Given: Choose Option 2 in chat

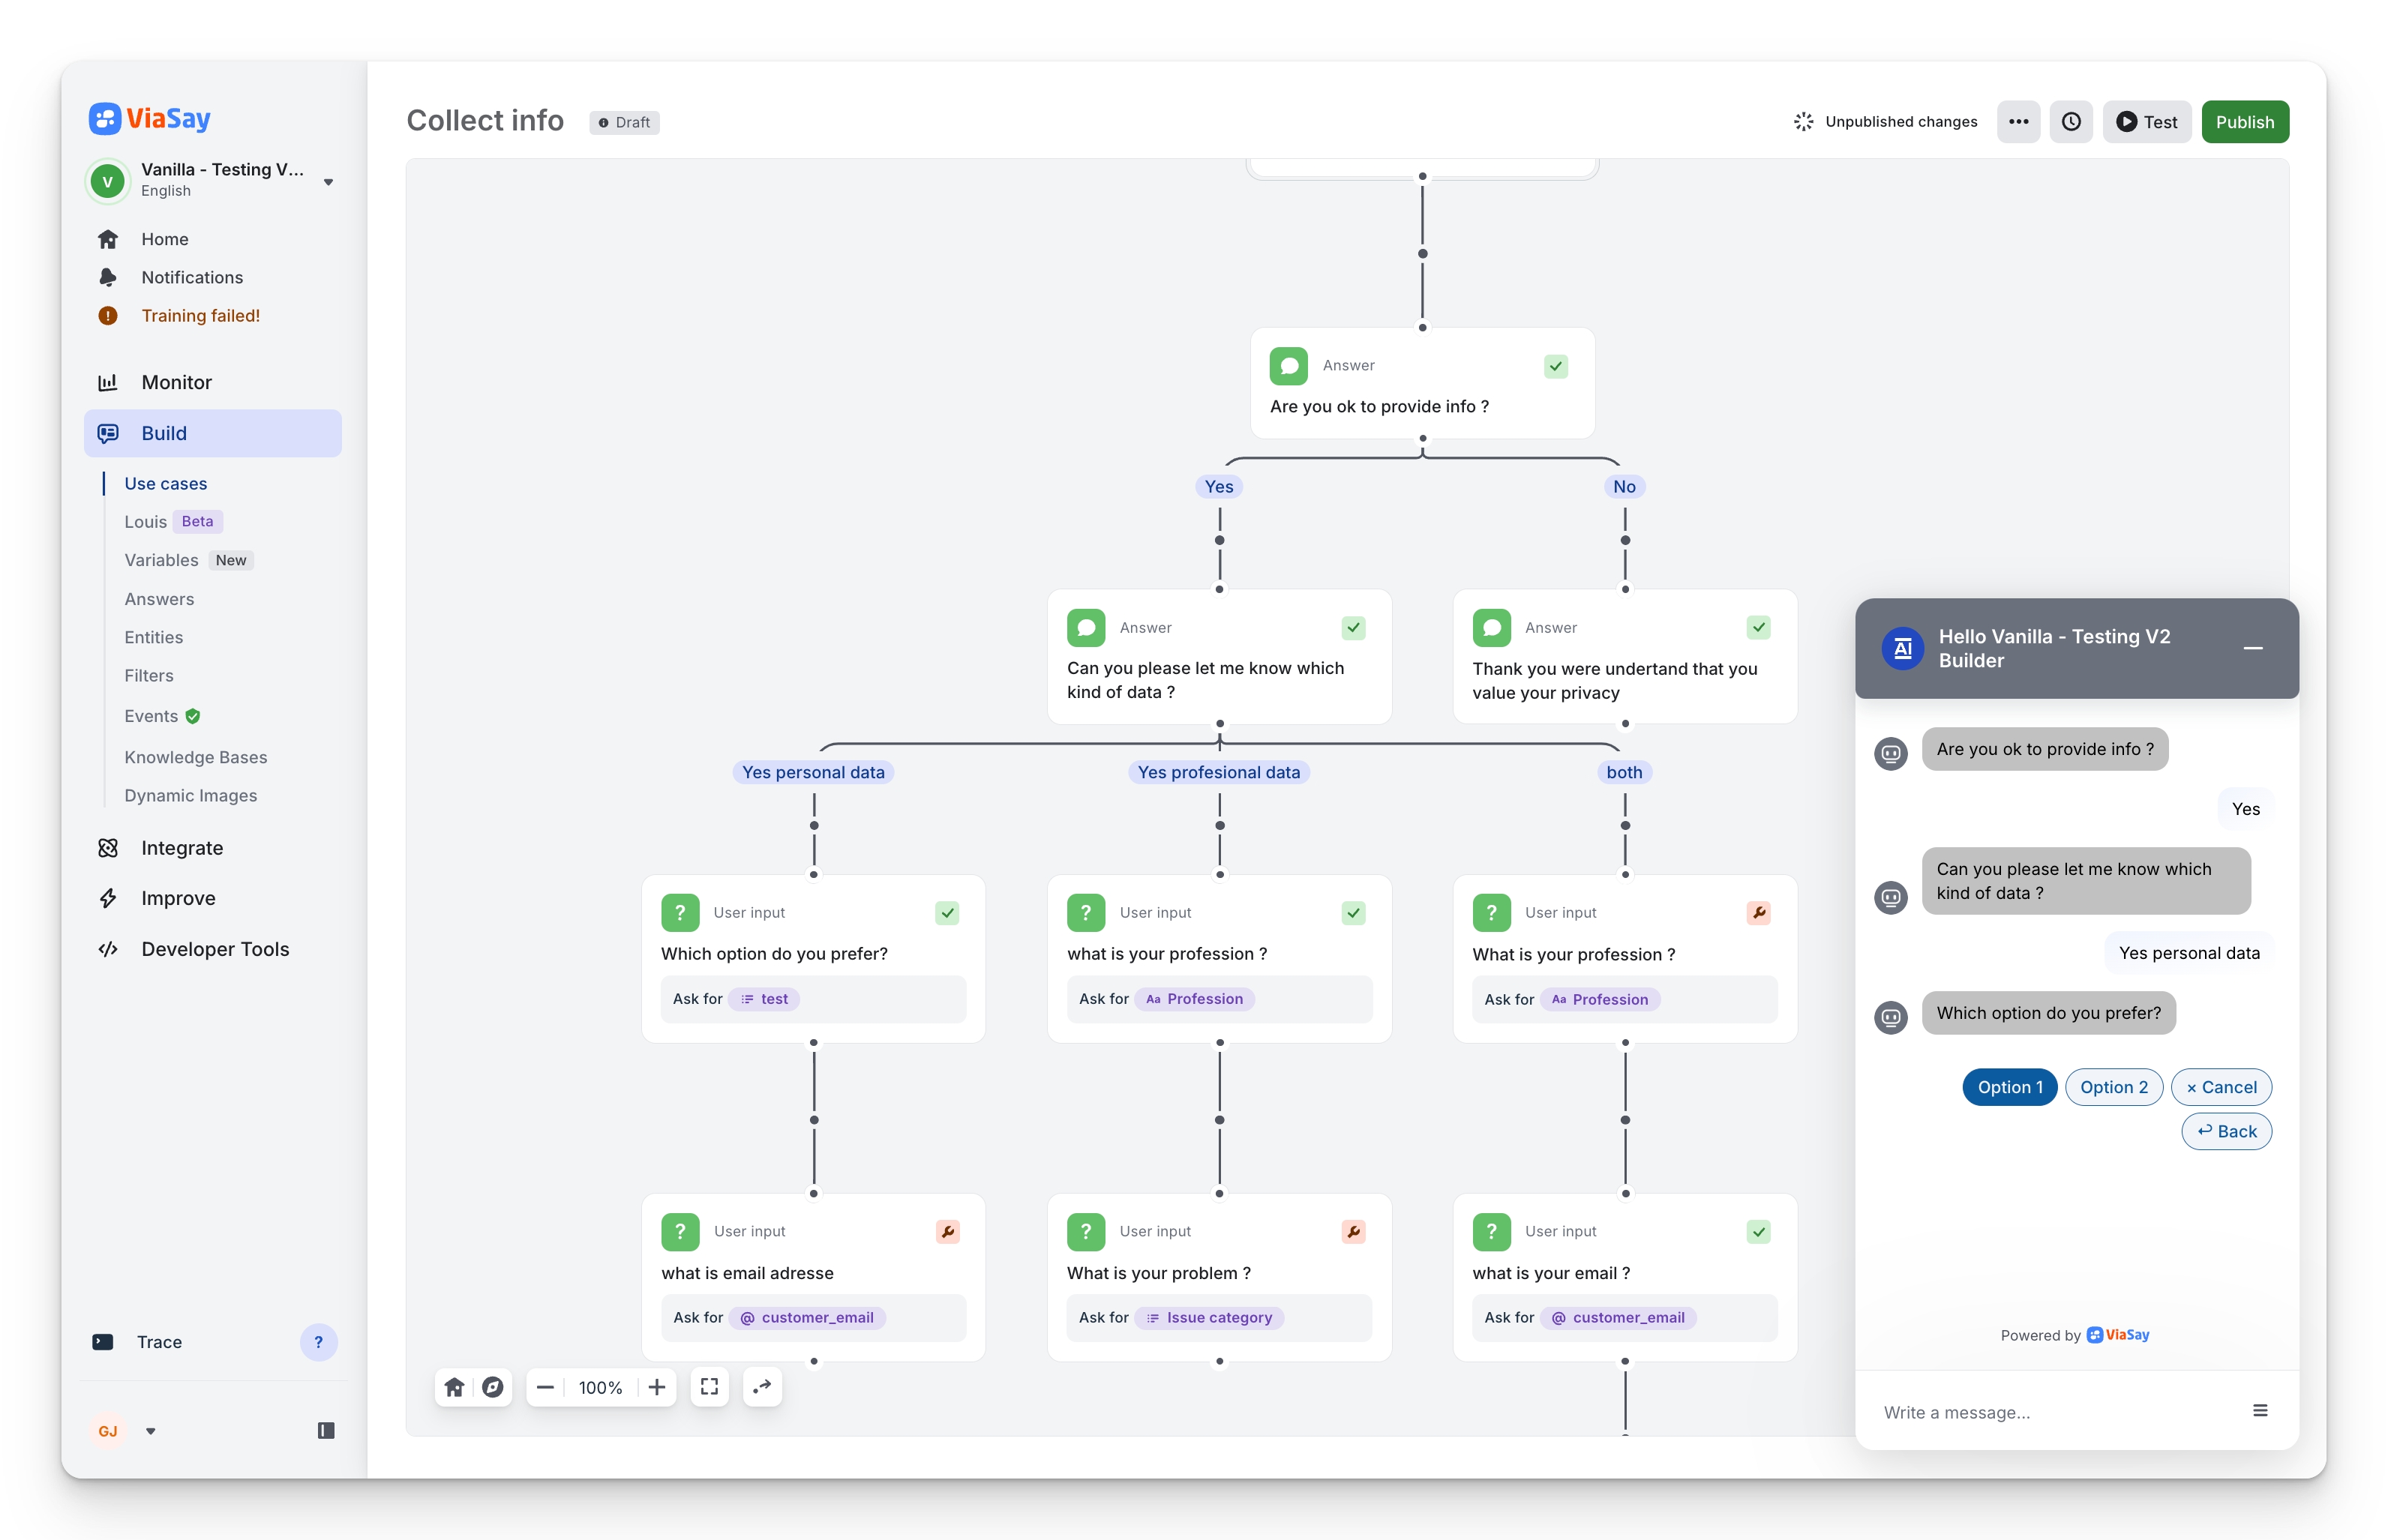Looking at the screenshot, I should point(2113,1087).
